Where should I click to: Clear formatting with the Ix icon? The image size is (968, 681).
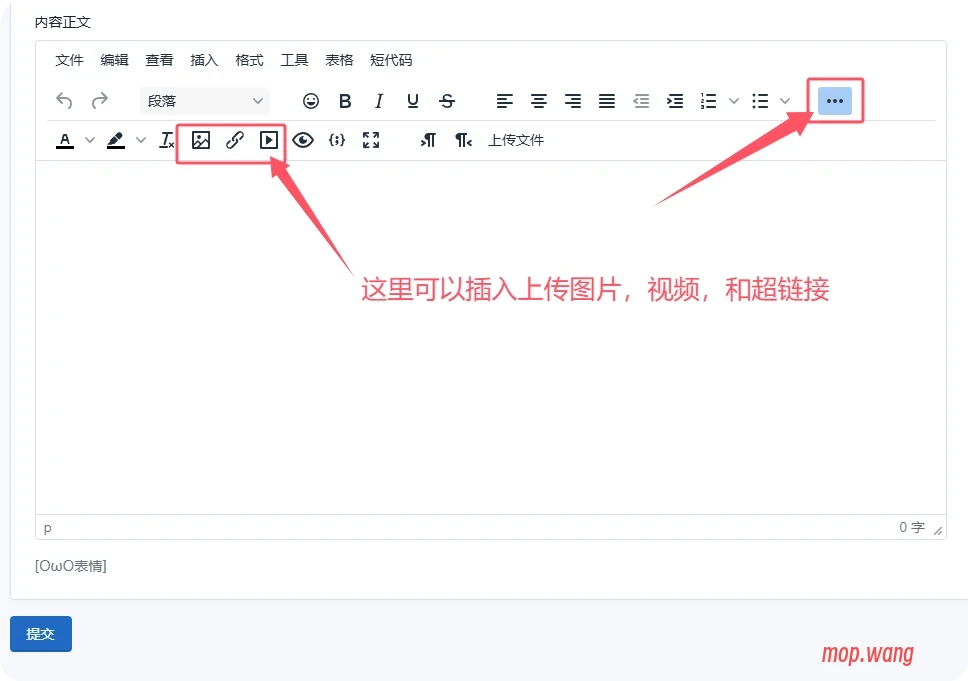click(x=166, y=140)
